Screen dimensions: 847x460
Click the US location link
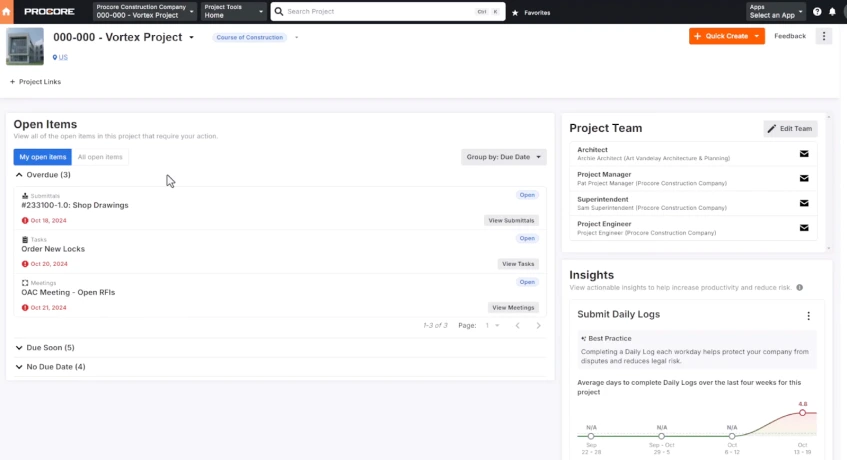pyautogui.click(x=63, y=57)
